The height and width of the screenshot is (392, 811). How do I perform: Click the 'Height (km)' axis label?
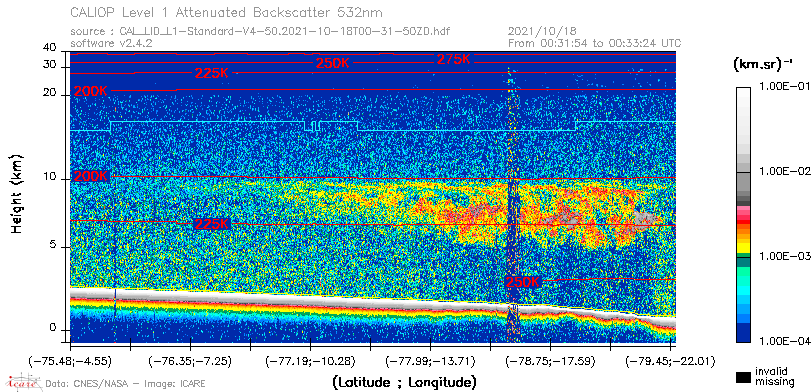coord(17,193)
